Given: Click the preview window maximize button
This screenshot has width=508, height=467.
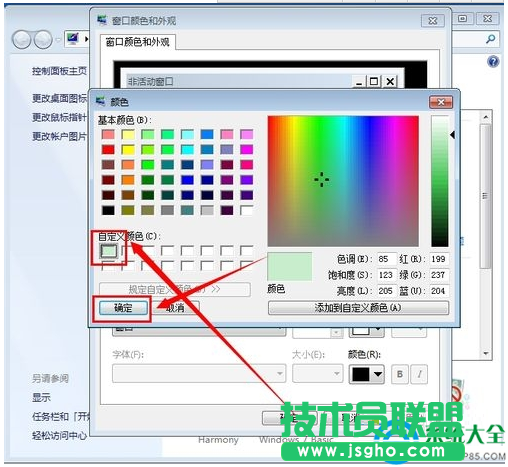Looking at the screenshot, I should (x=374, y=81).
